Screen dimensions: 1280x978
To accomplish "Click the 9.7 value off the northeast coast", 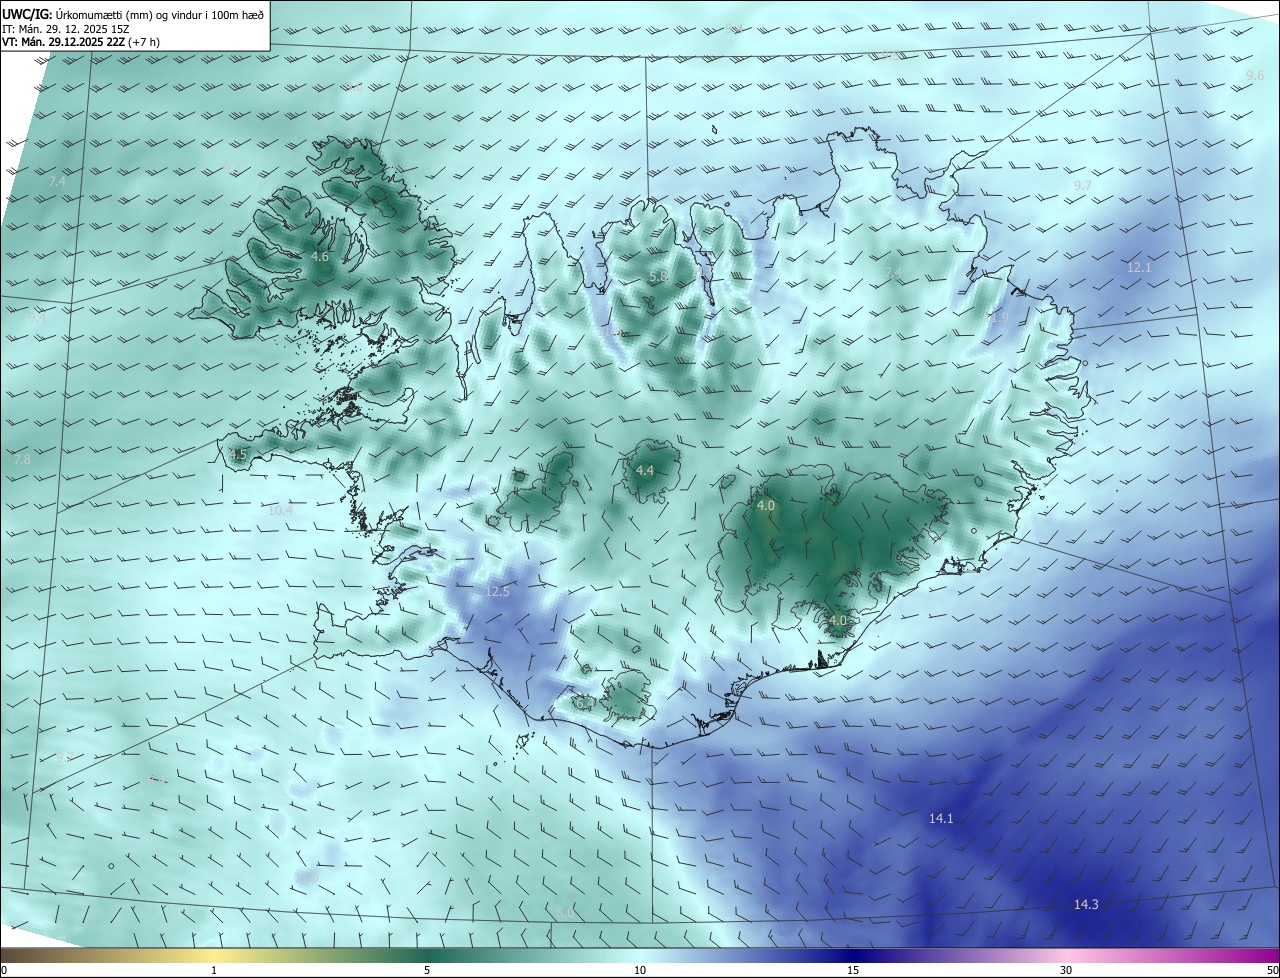I will point(1083,186).
